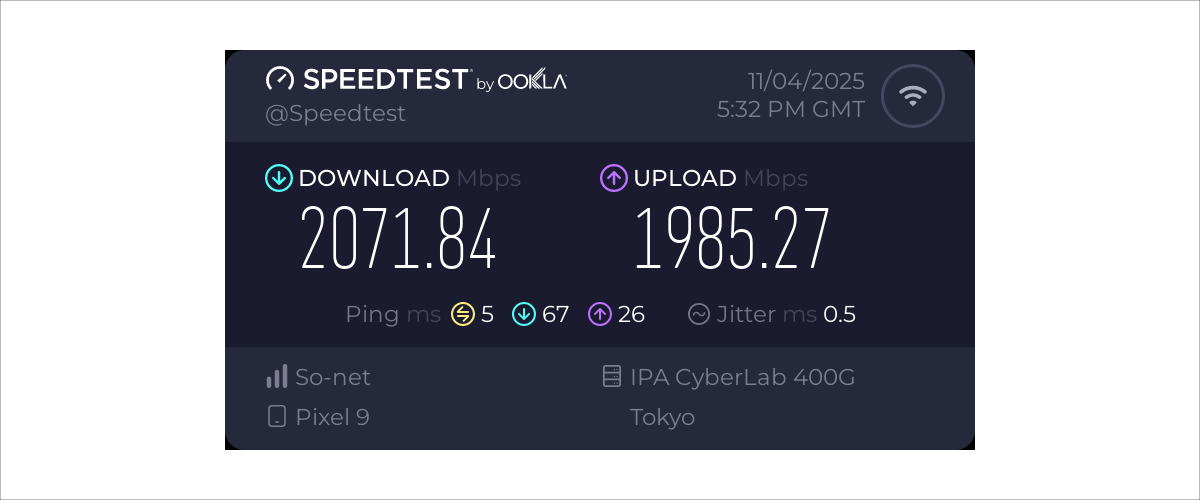
Task: Select the IPA CyberLab 400G server
Action: [x=742, y=377]
